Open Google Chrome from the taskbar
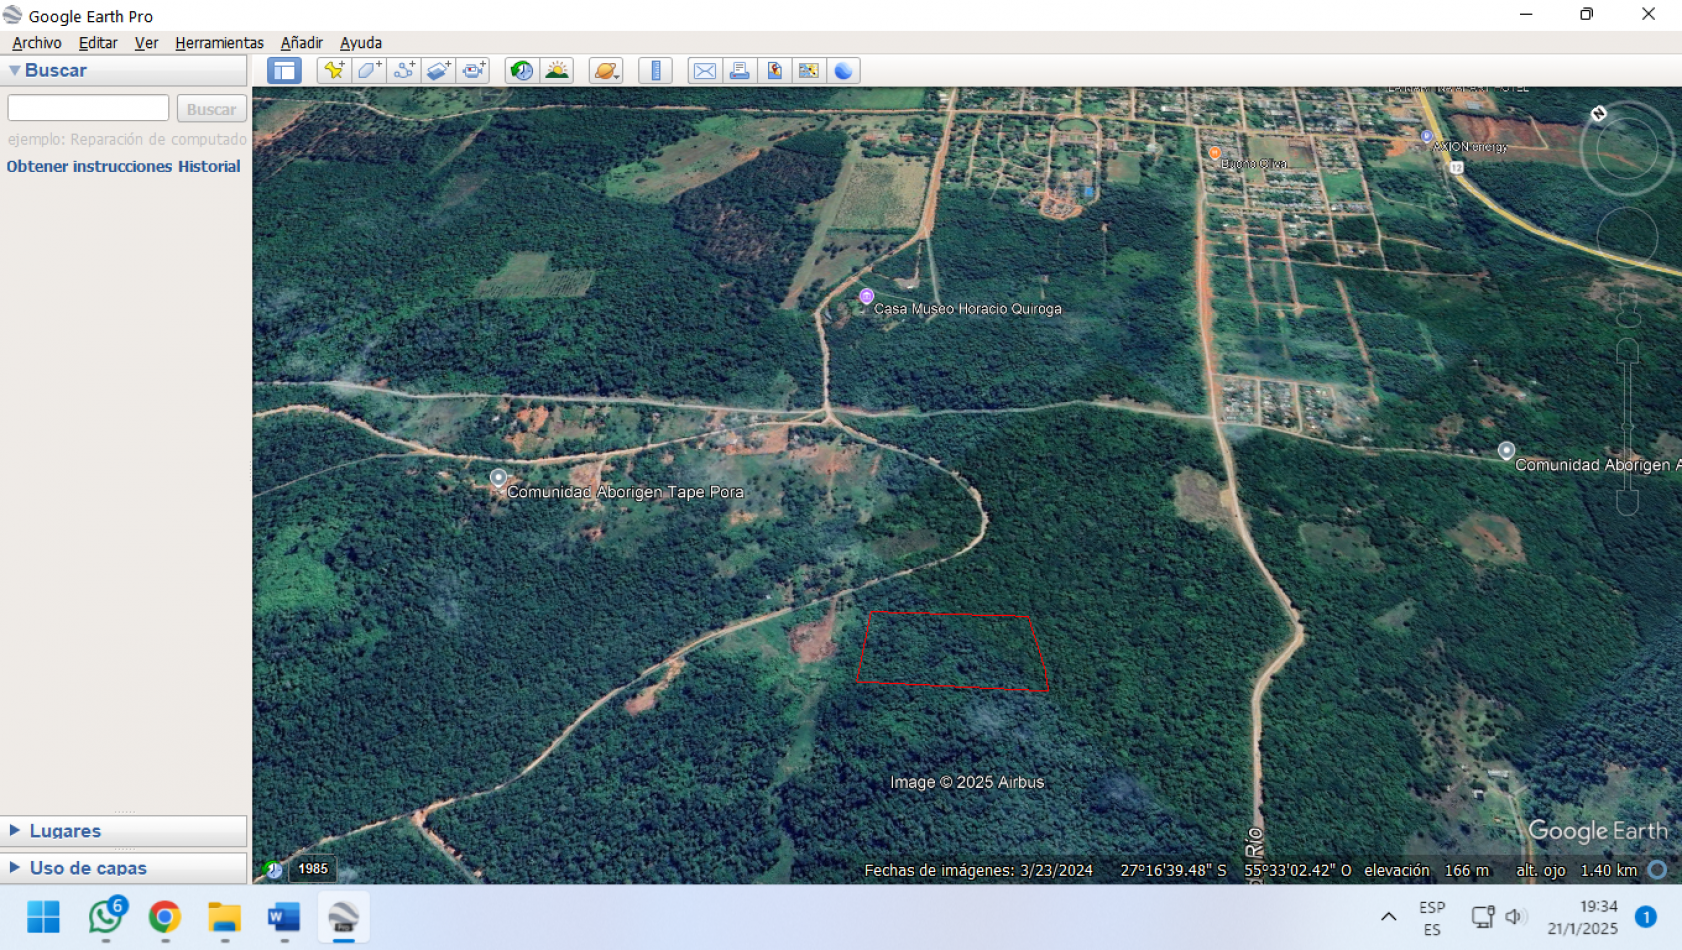Screen dimensions: 1682x950 (165, 917)
